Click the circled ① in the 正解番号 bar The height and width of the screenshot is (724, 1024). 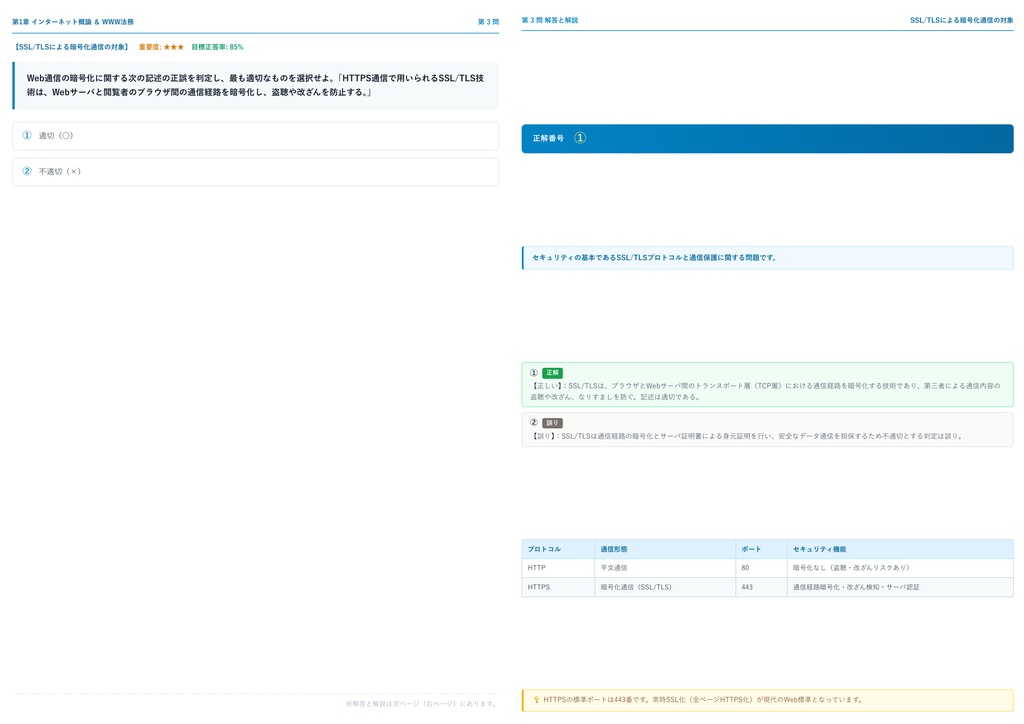580,138
